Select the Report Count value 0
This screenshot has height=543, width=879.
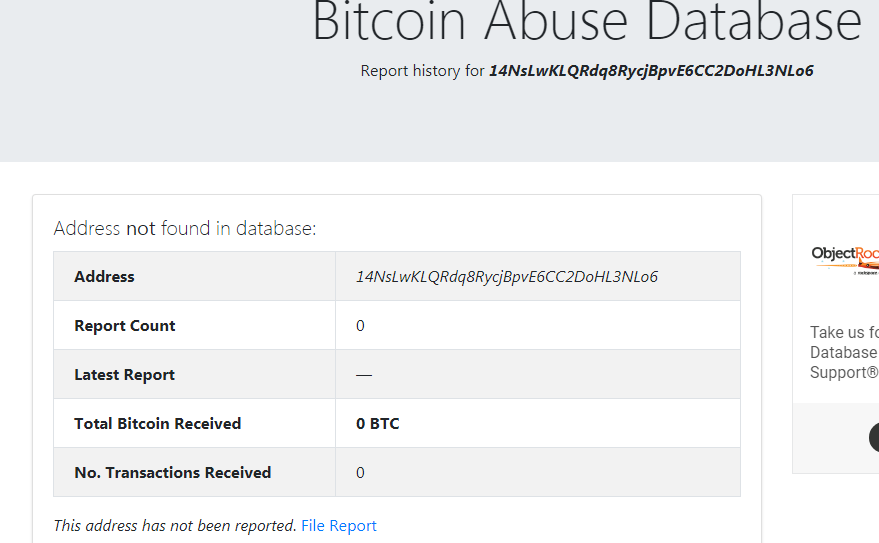(x=360, y=325)
